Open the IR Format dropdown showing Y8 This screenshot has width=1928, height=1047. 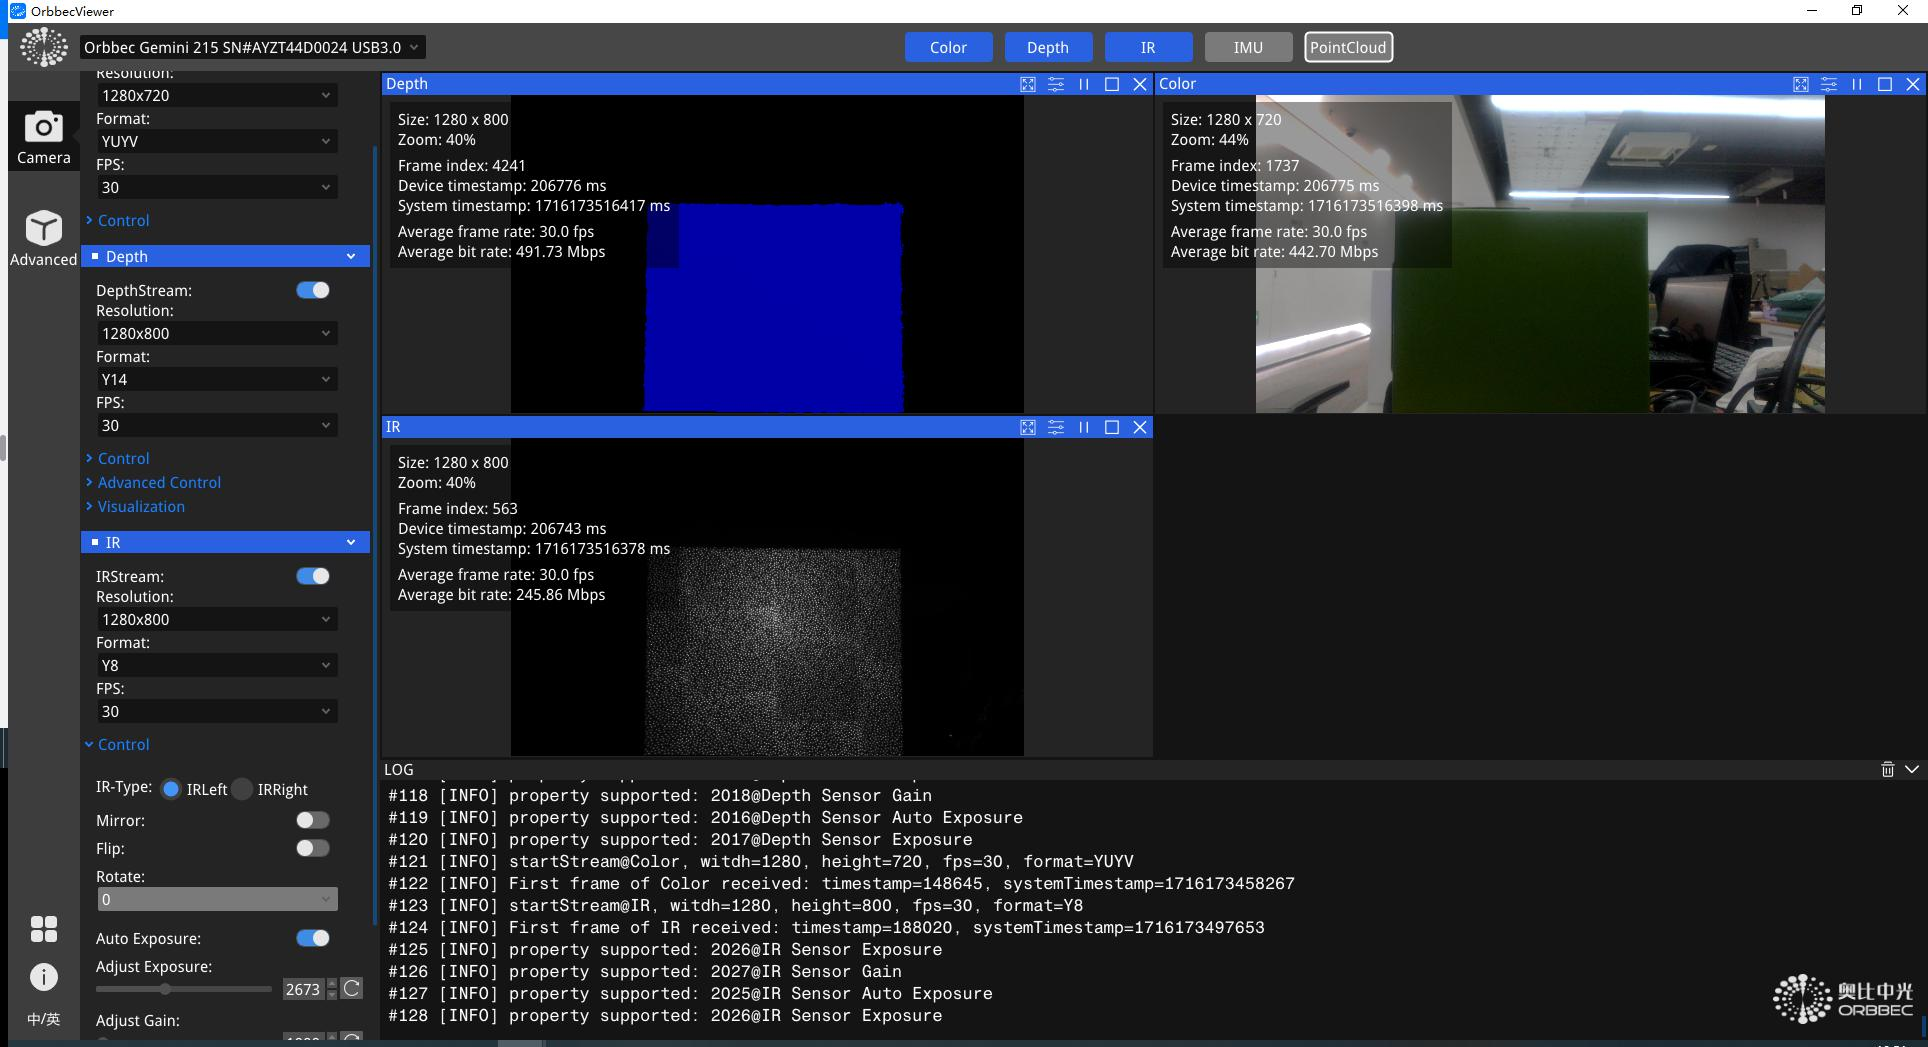tap(216, 664)
